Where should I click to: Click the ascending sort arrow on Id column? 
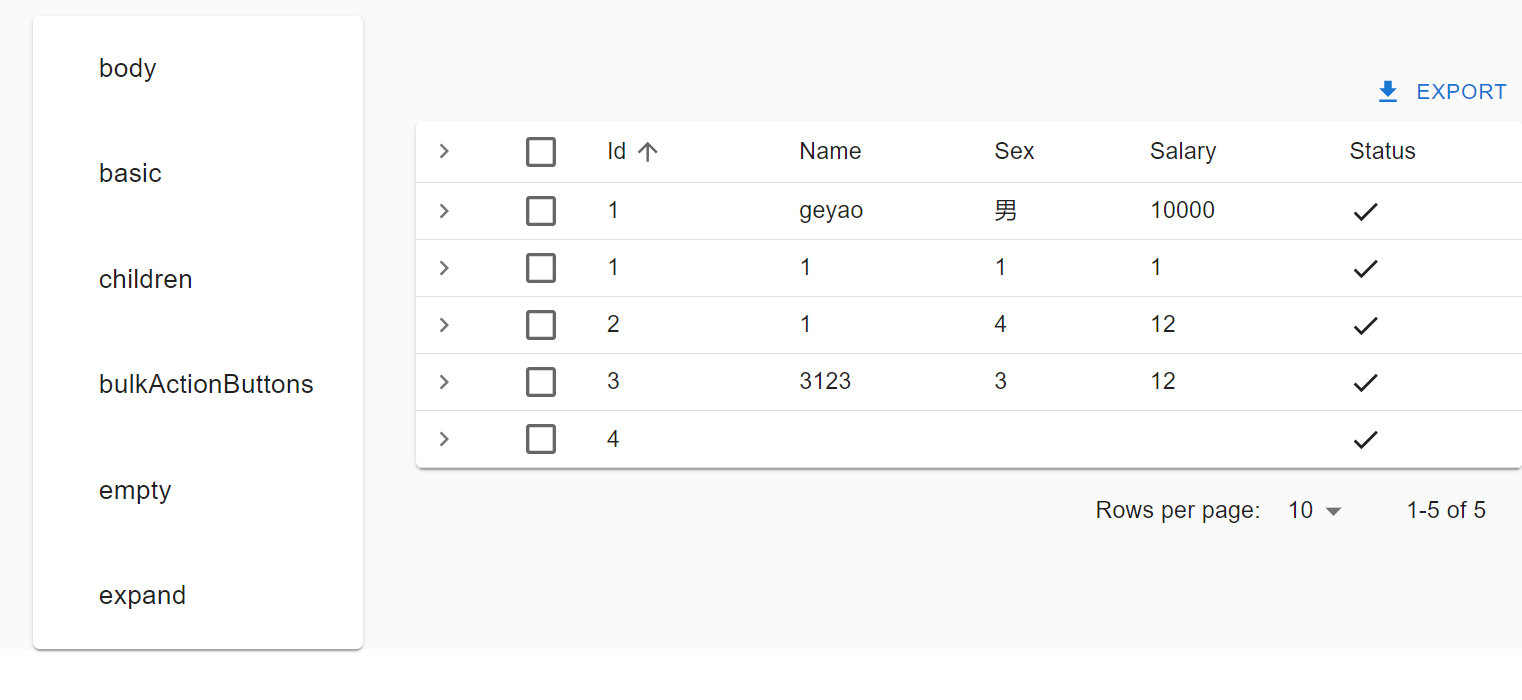(648, 151)
